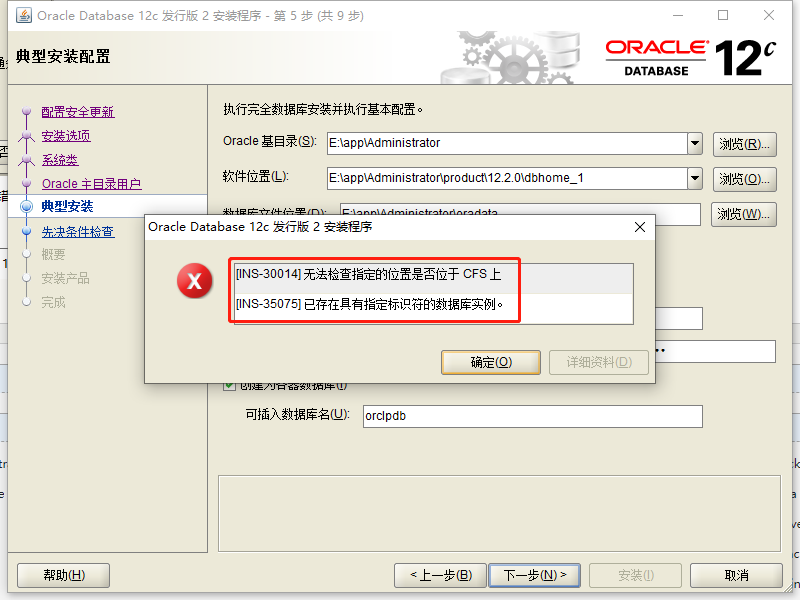Select the 典型安装 step in sidebar

click(x=67, y=206)
